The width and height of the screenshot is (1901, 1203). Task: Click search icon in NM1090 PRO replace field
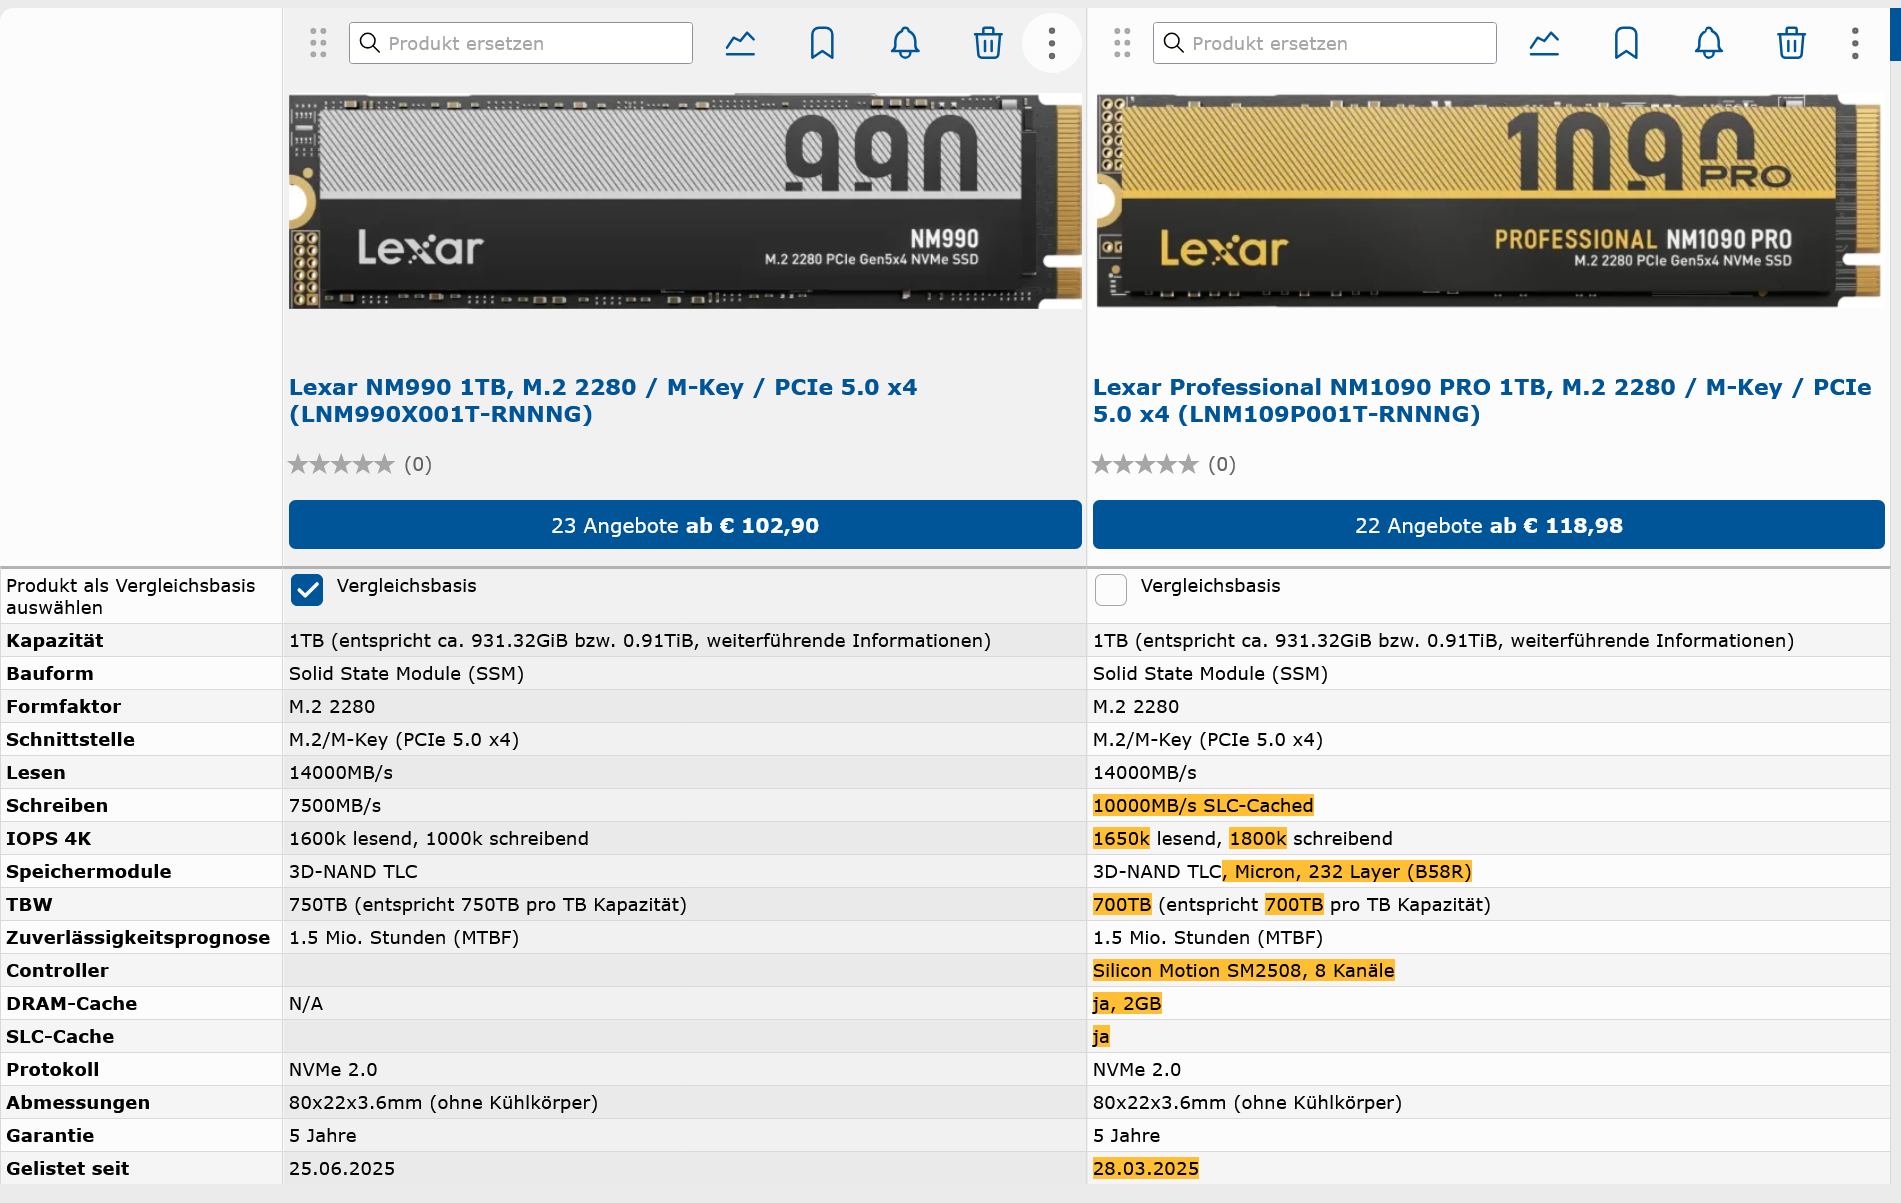click(1173, 43)
